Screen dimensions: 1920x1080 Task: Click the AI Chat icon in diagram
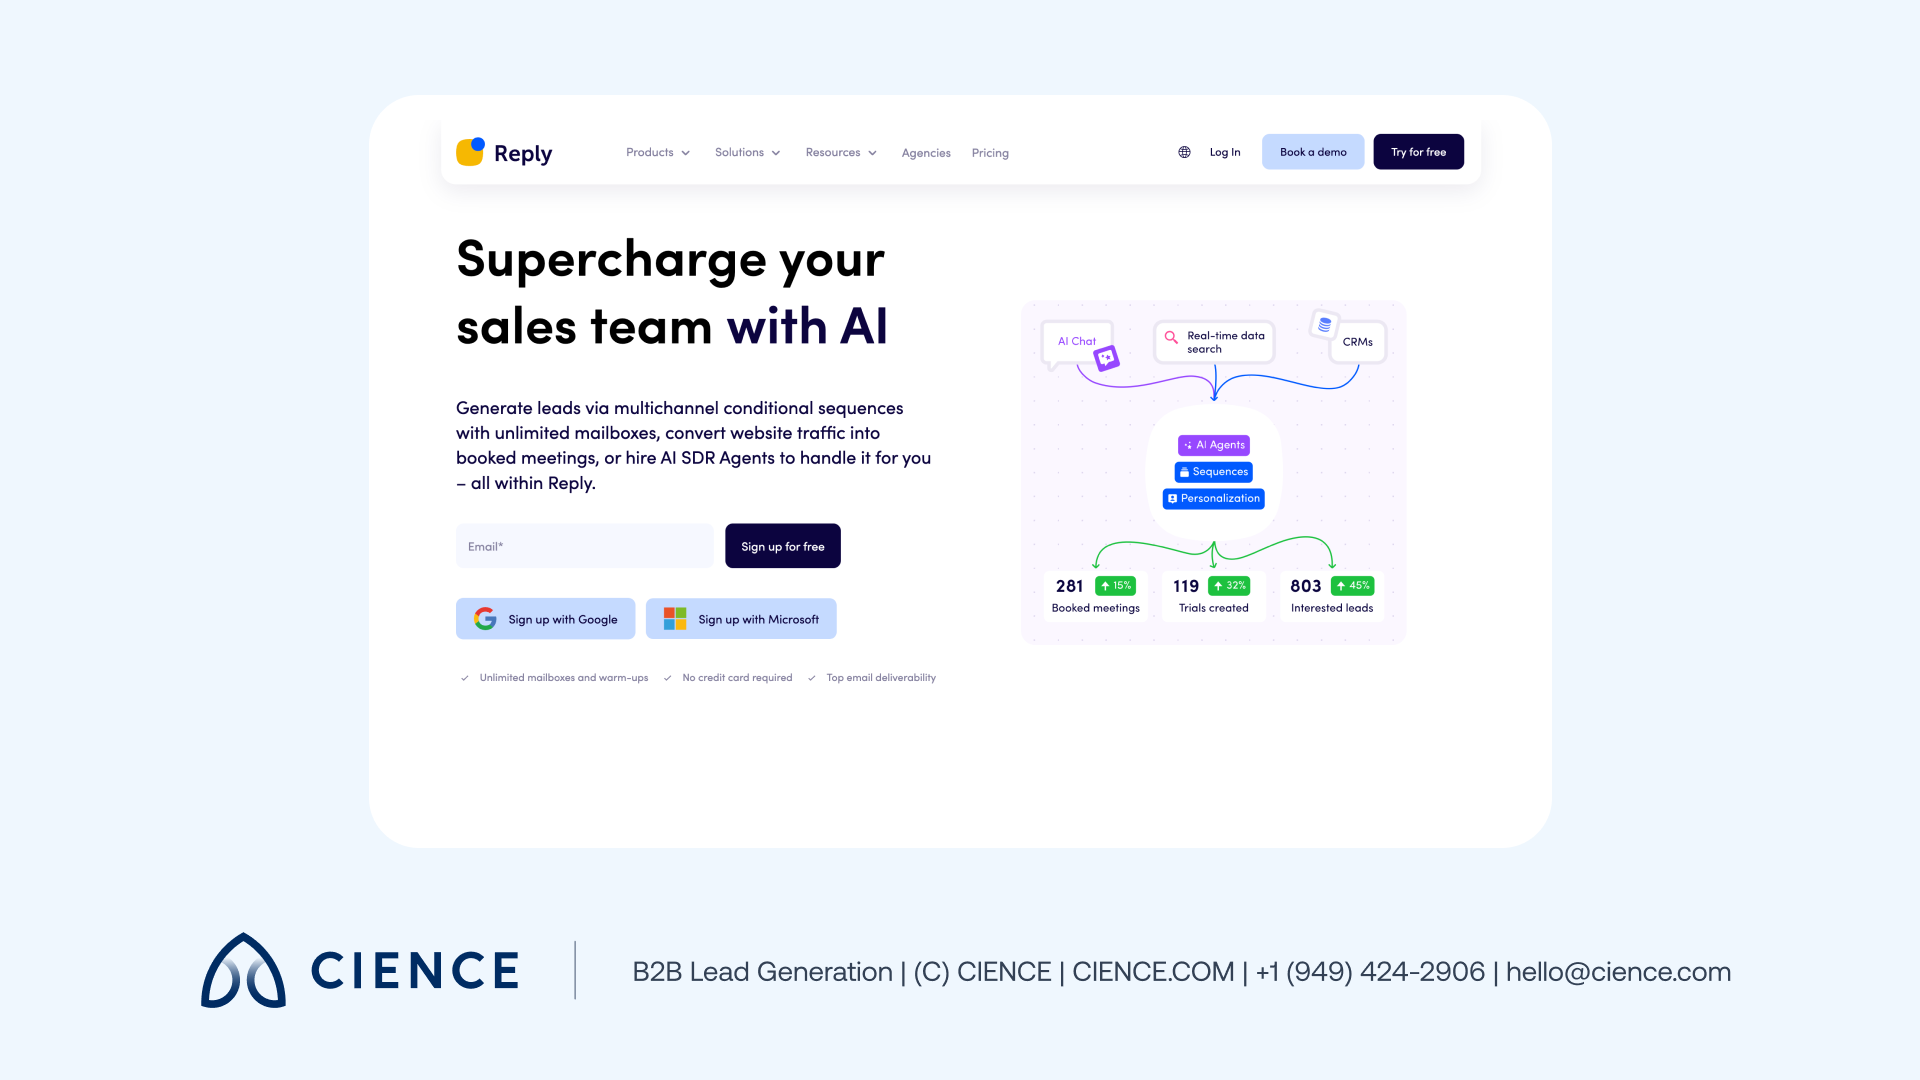(1106, 357)
